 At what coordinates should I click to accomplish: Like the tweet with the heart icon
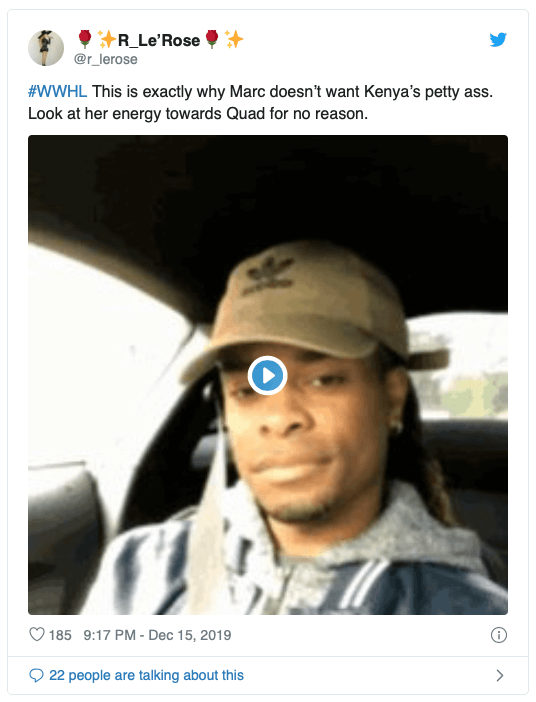click(x=37, y=634)
